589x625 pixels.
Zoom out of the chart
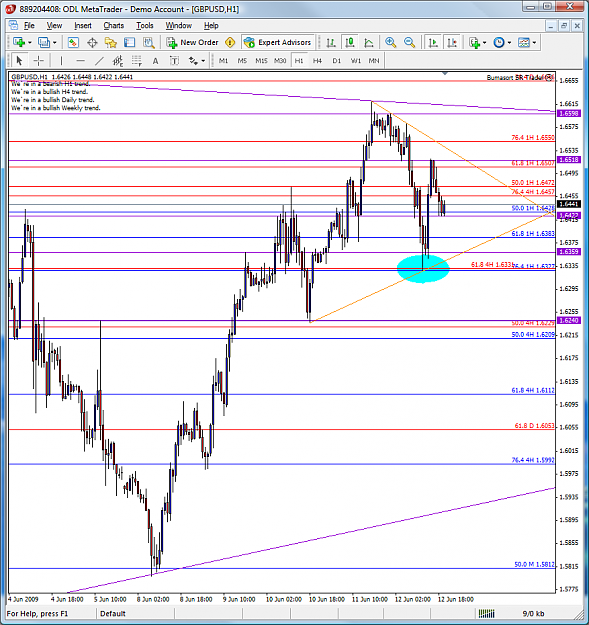[409, 42]
